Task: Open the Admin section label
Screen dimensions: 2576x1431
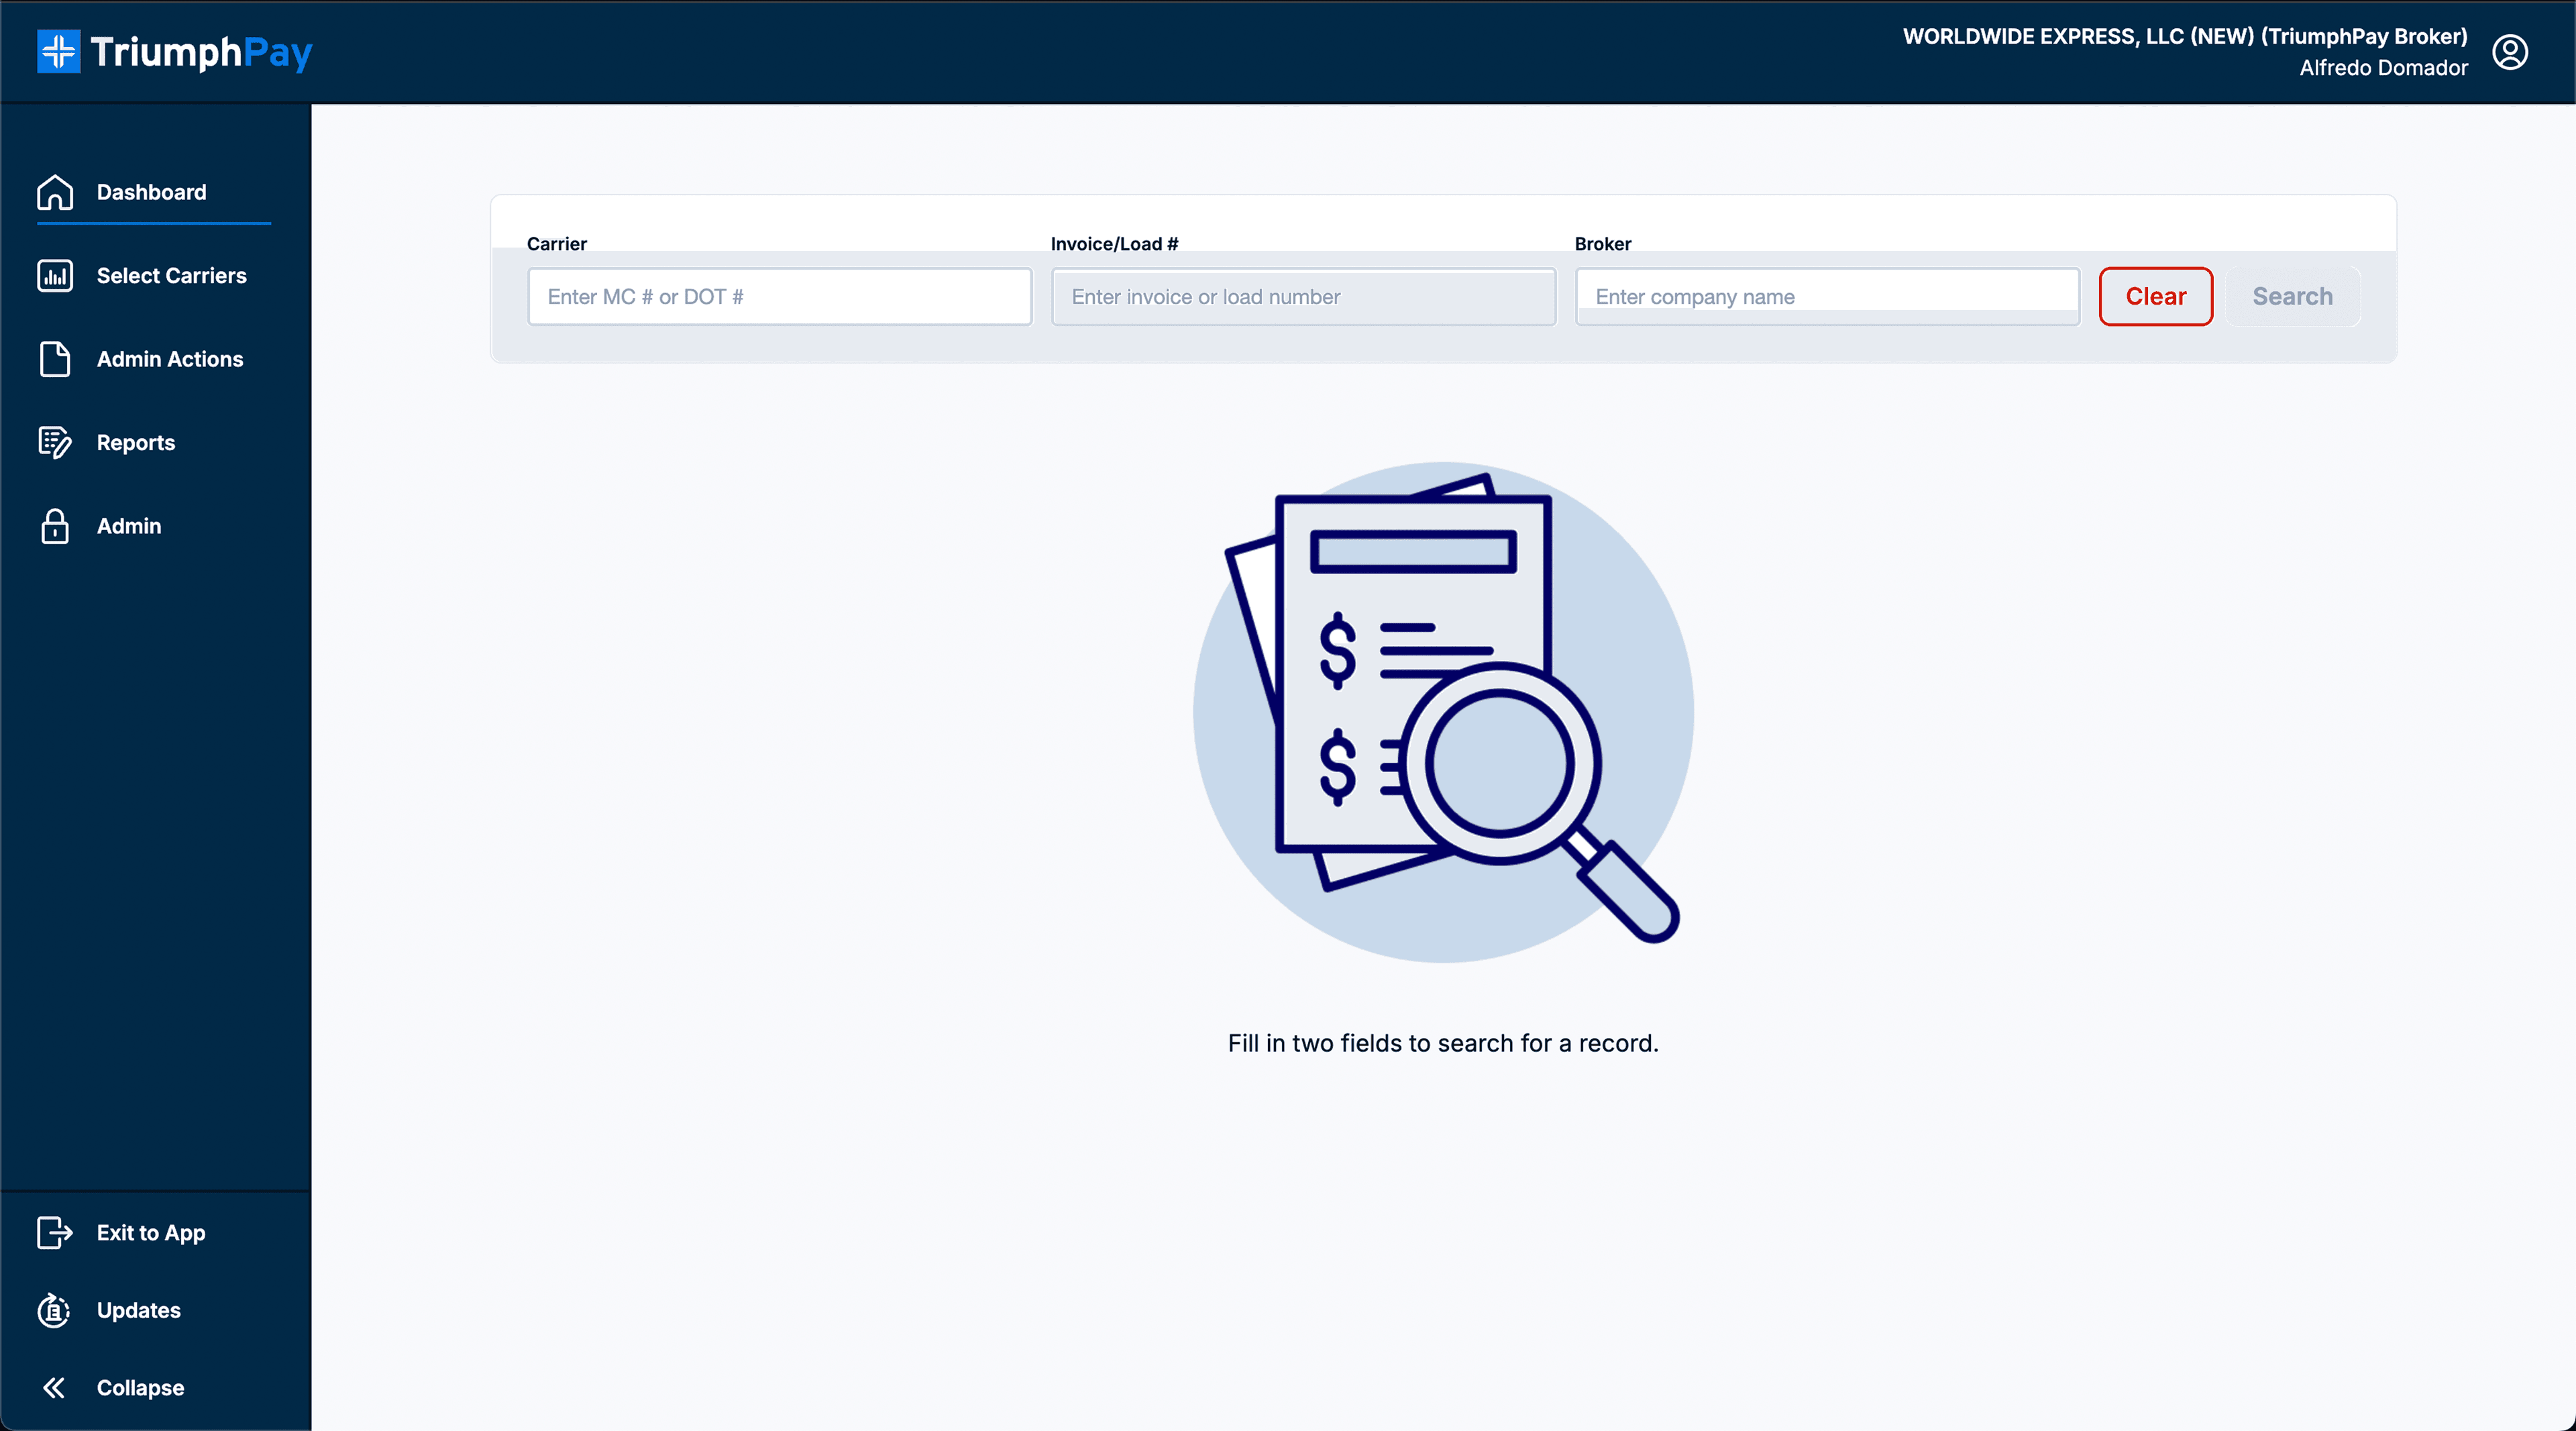Action: coord(129,526)
